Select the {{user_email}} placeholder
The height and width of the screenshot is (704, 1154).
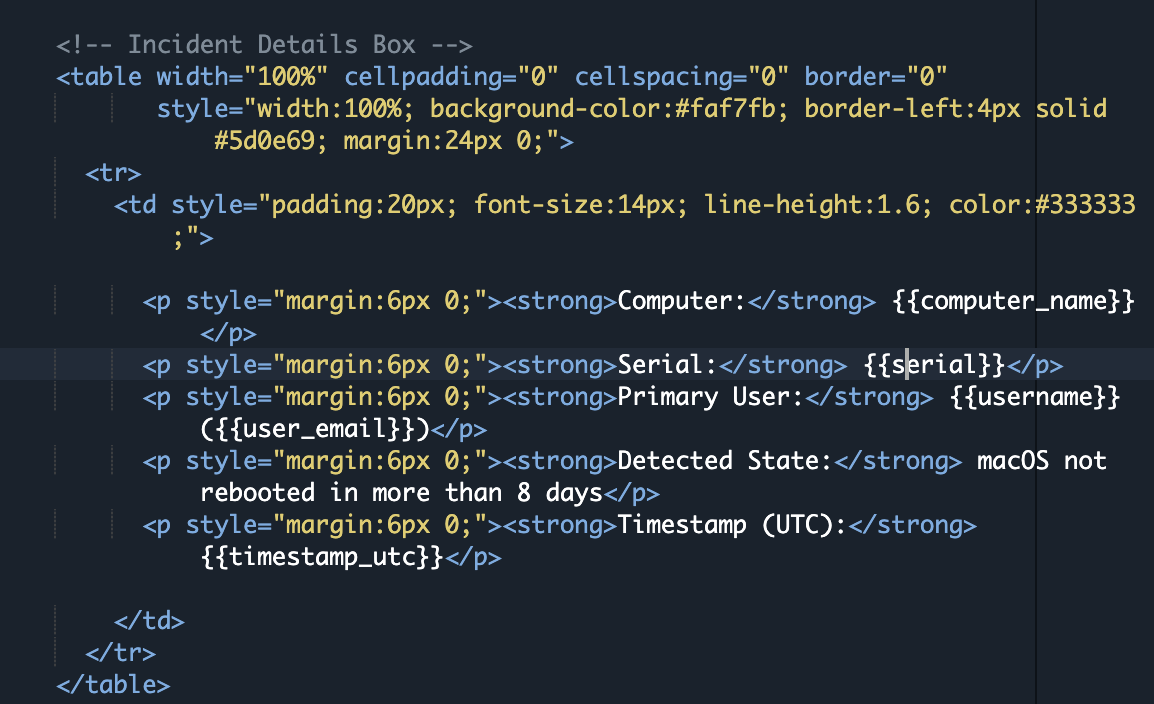coord(315,429)
